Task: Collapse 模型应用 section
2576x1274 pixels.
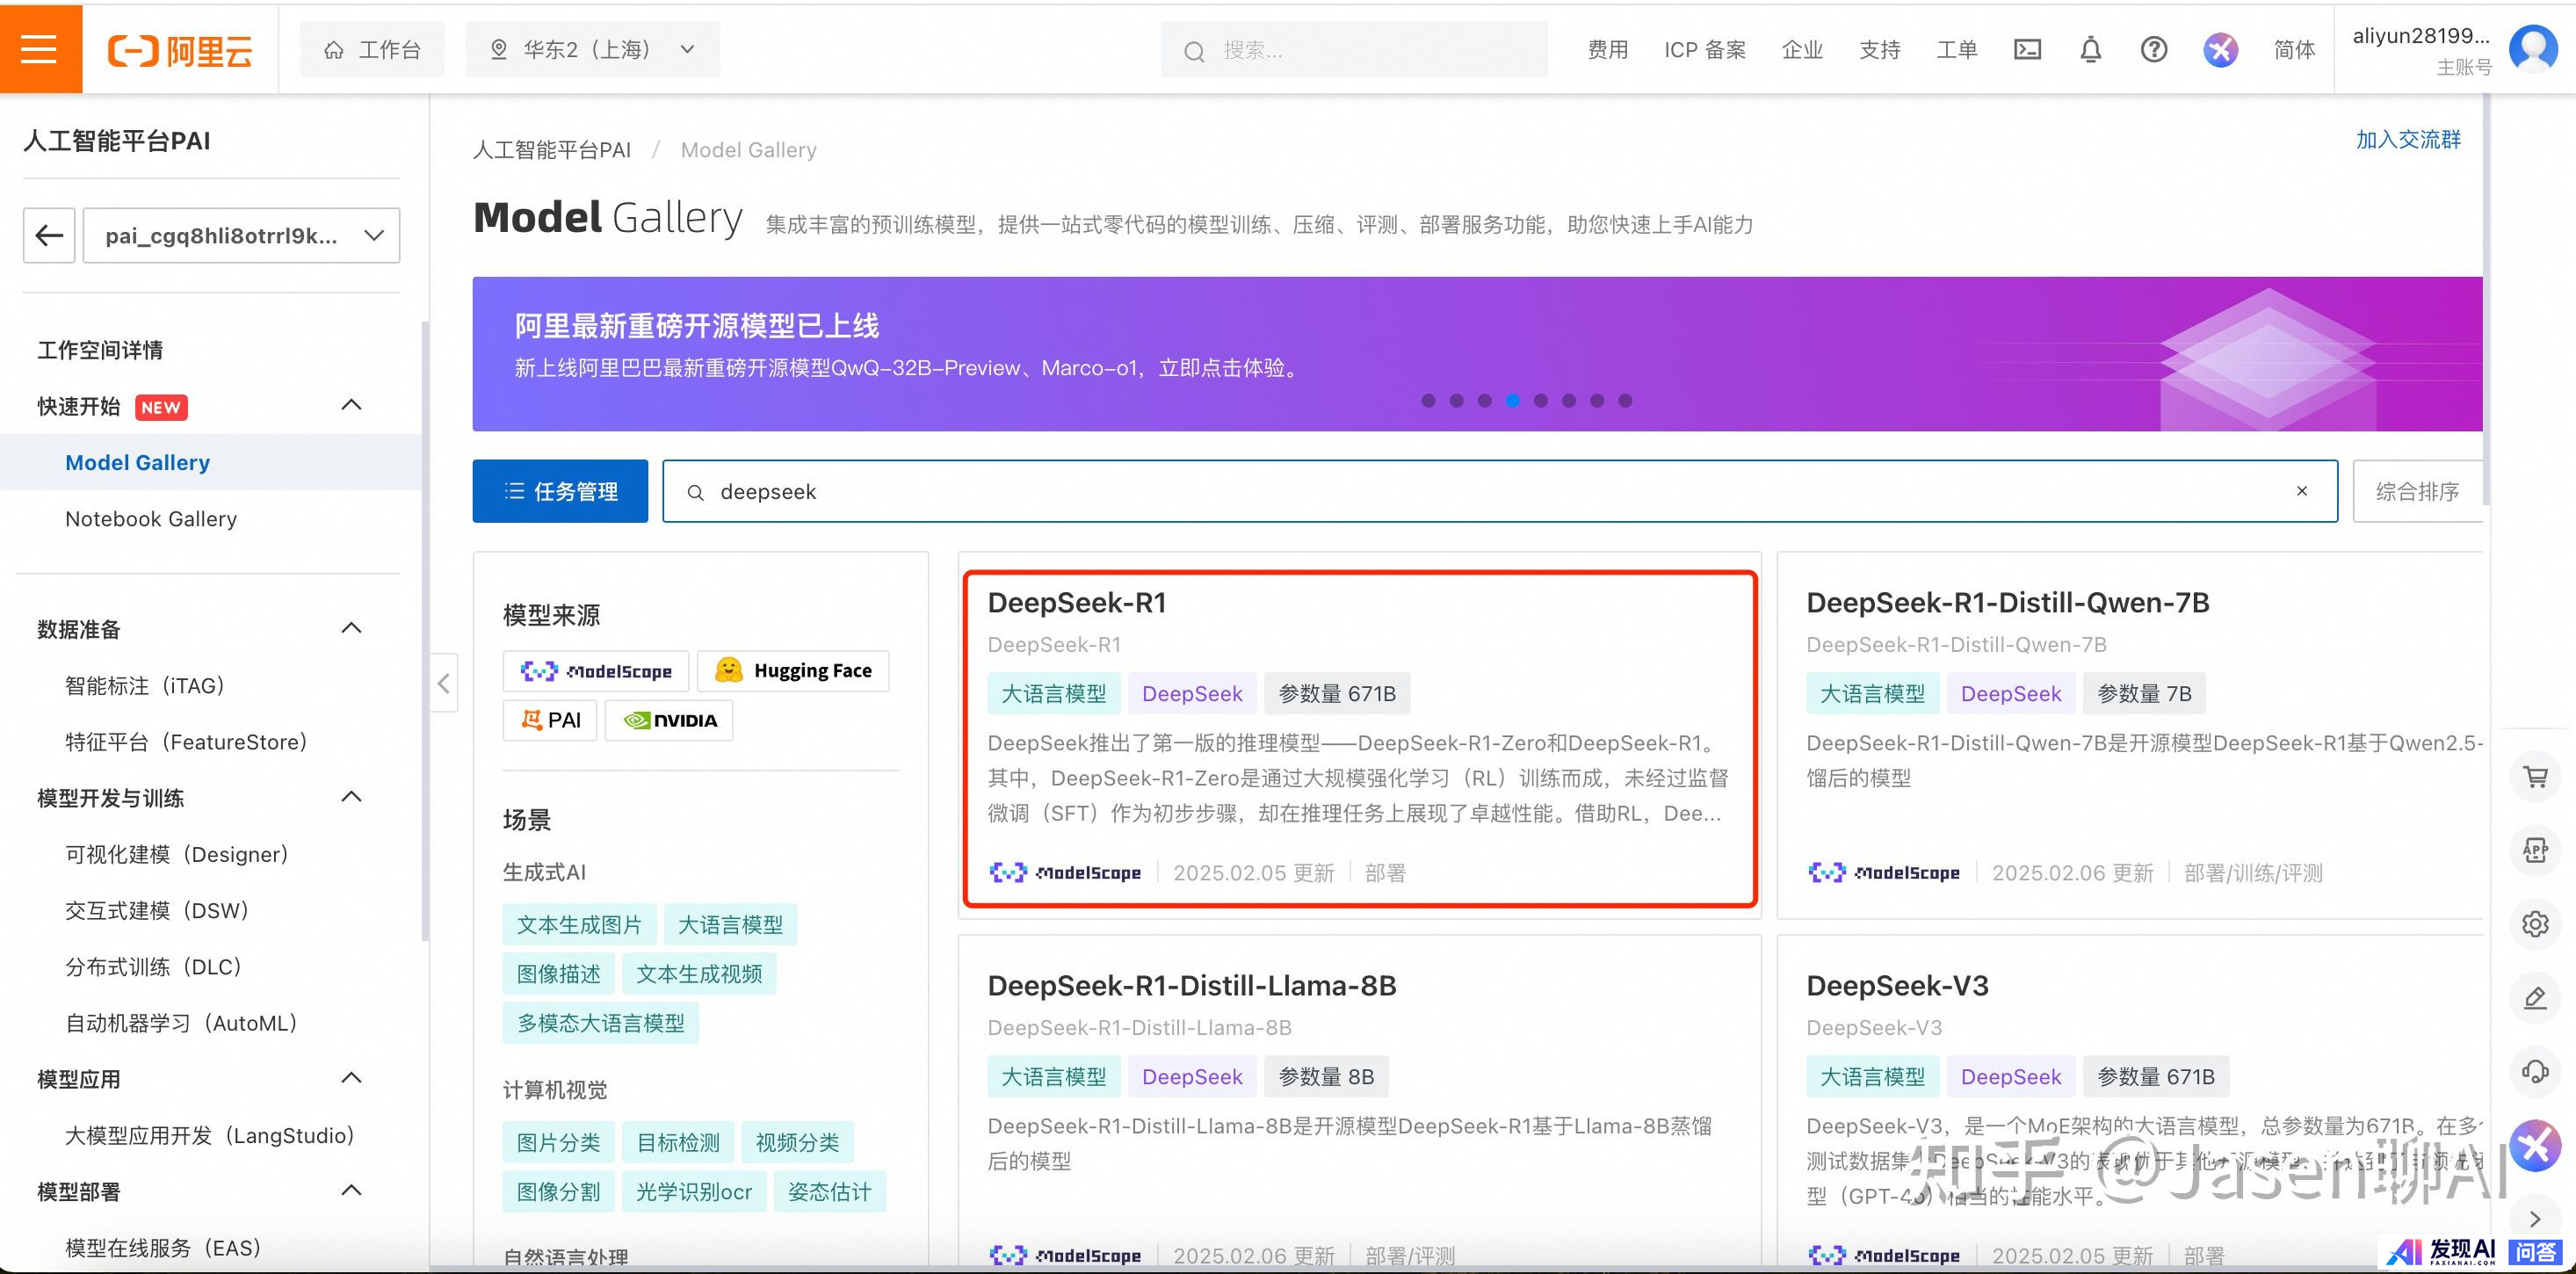Action: tap(351, 1078)
